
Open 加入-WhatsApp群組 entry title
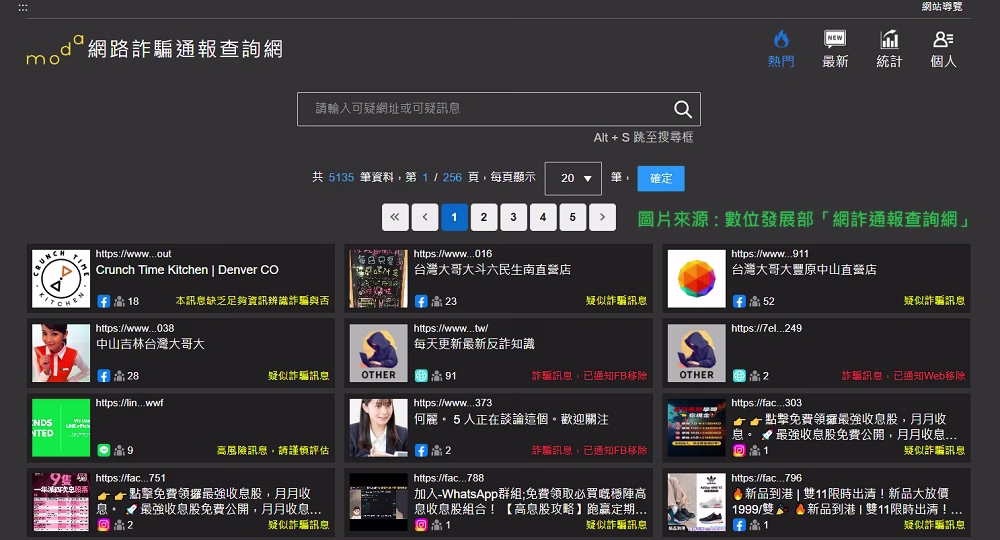tap(530, 501)
